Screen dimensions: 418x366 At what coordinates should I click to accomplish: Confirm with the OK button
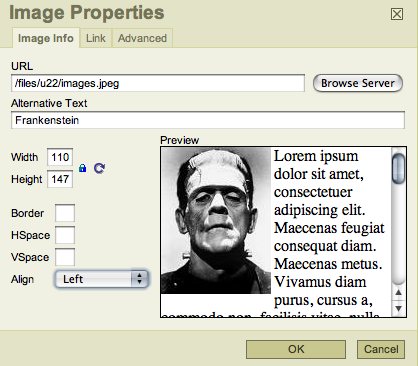(296, 349)
